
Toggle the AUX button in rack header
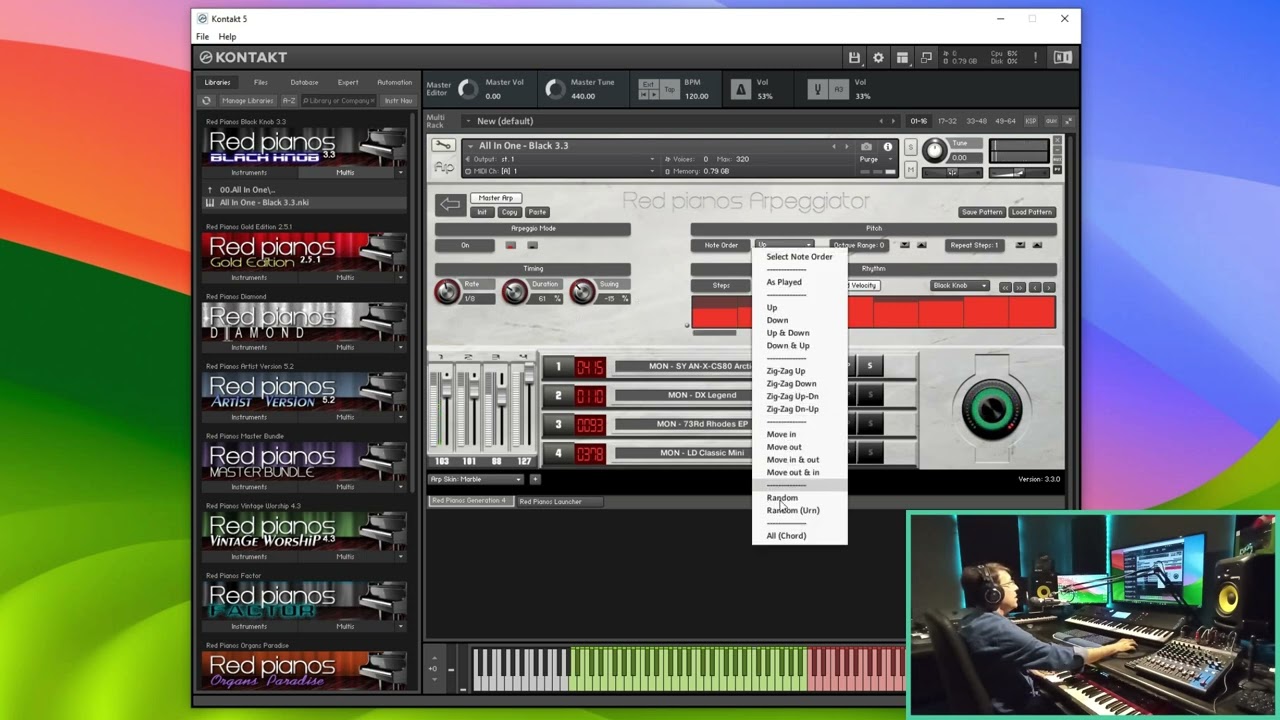click(x=1051, y=121)
